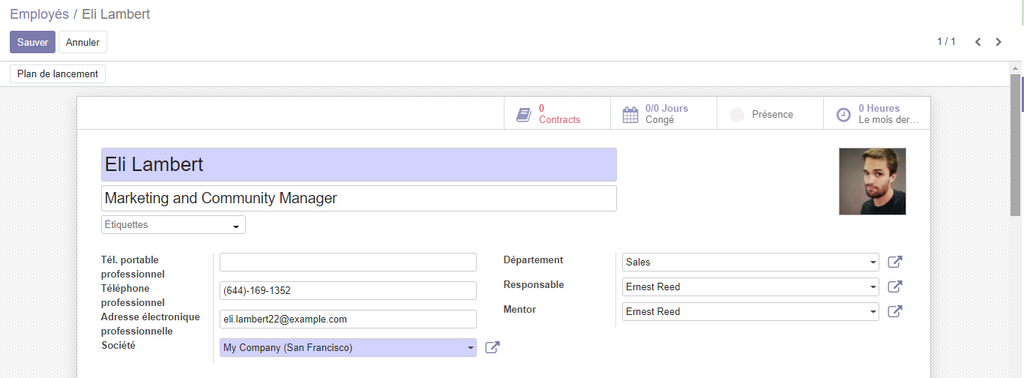Go to Employés breadcrumb link
Screen dimensions: 1024x378
[39, 14]
